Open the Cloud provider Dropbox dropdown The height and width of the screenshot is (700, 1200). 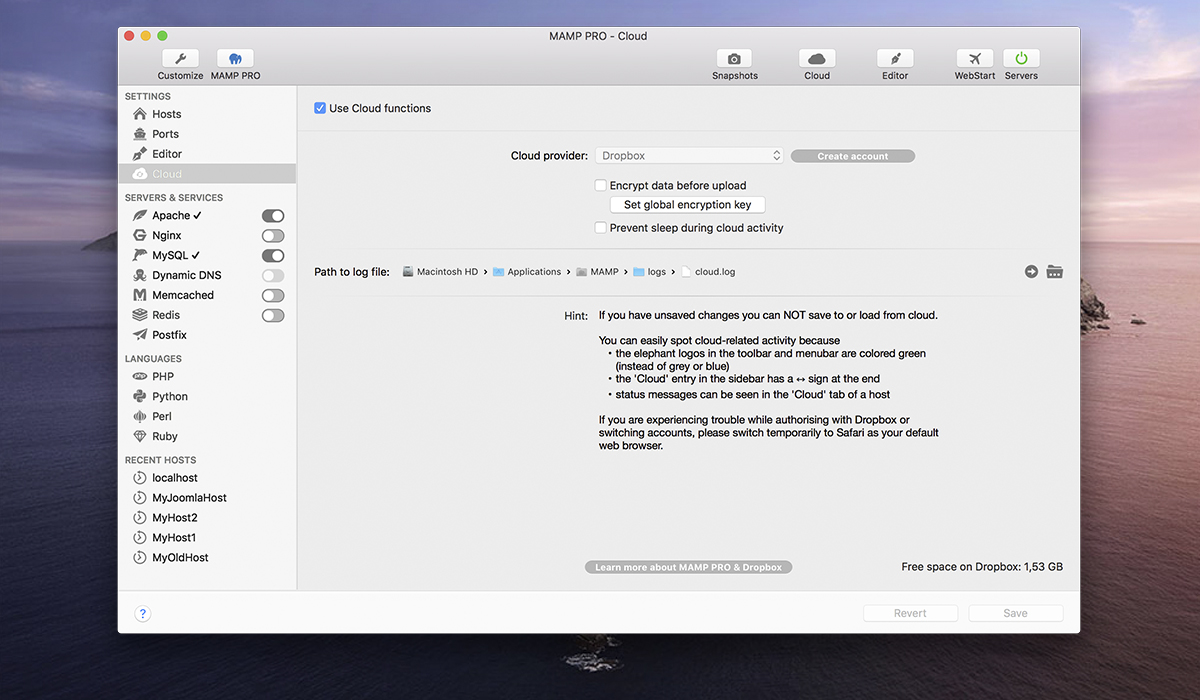pyautogui.click(x=689, y=156)
